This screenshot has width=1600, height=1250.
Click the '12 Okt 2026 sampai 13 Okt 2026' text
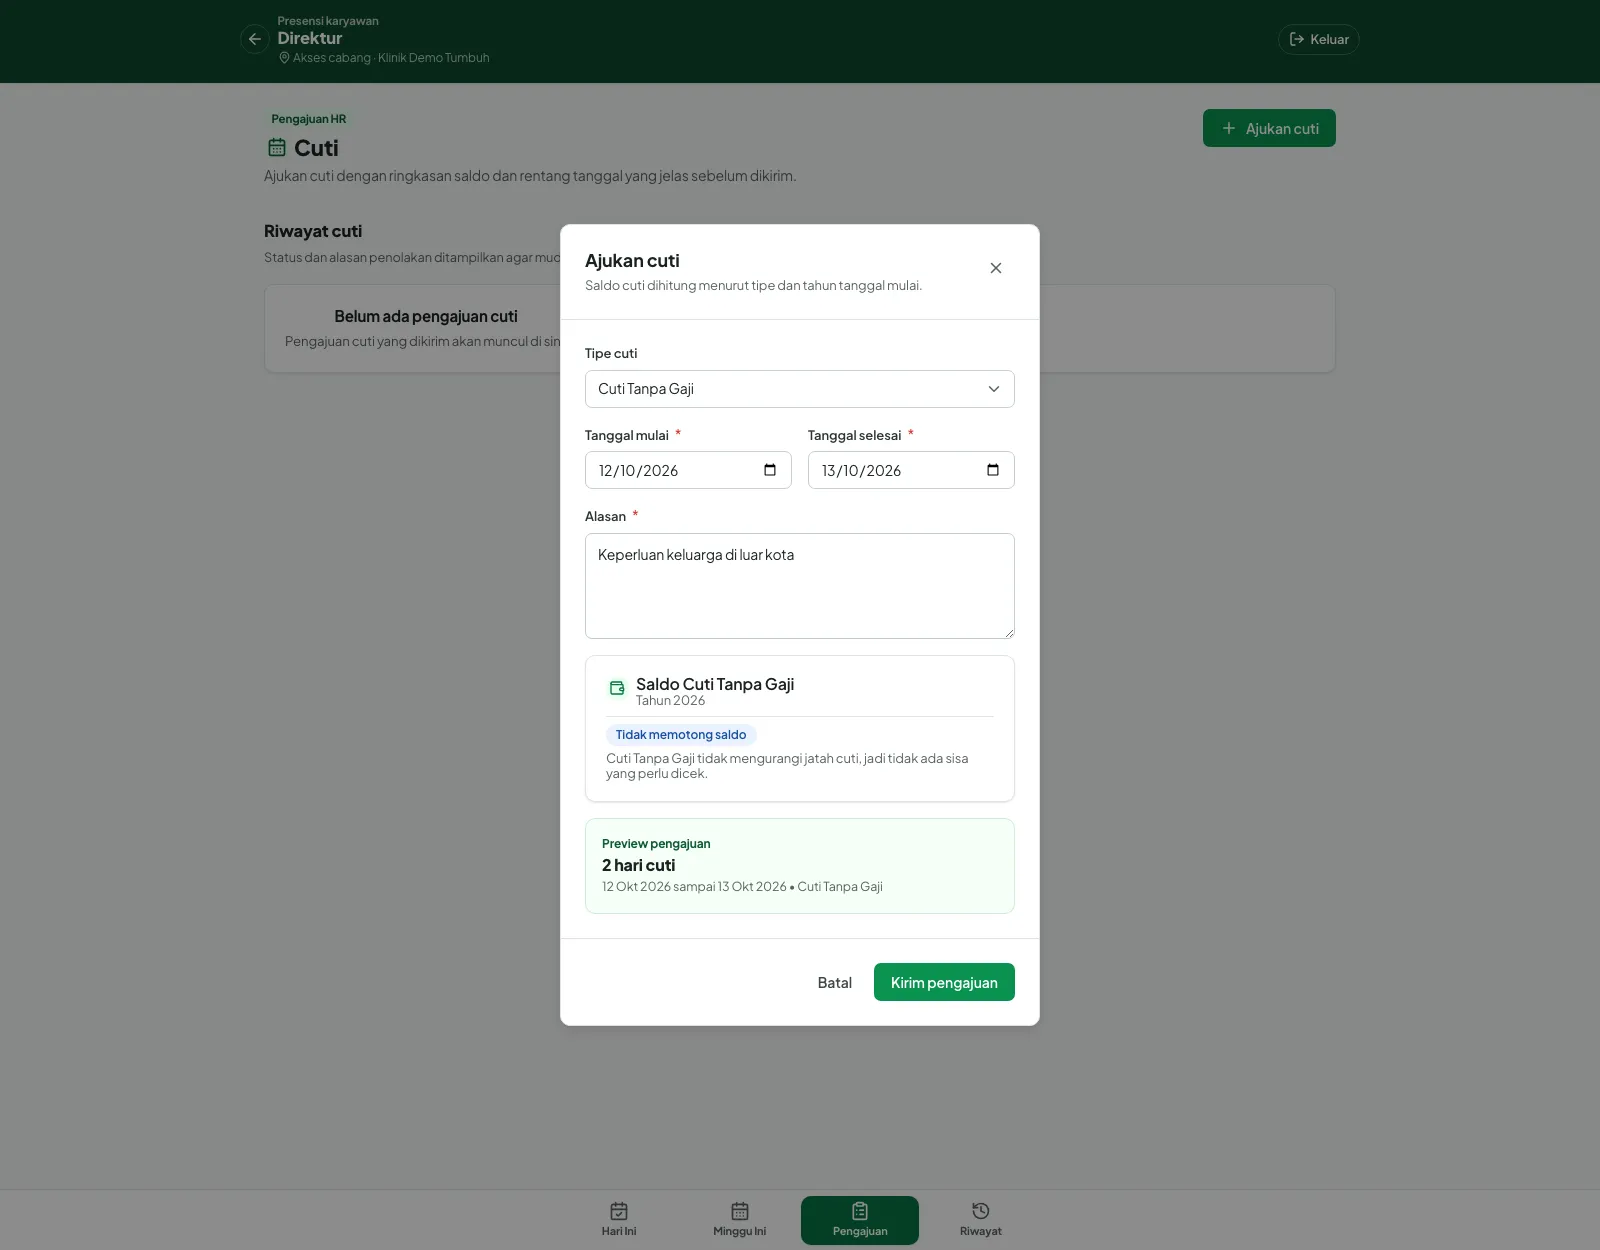point(694,886)
